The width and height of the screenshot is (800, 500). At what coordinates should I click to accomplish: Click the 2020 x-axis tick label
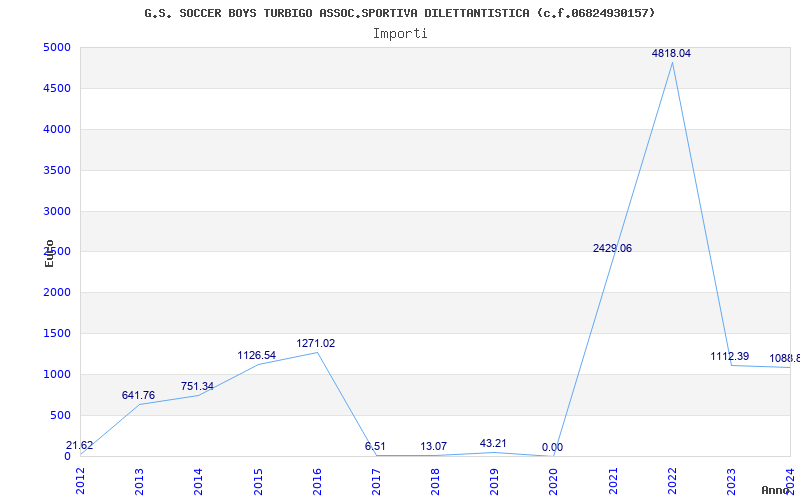(554, 481)
